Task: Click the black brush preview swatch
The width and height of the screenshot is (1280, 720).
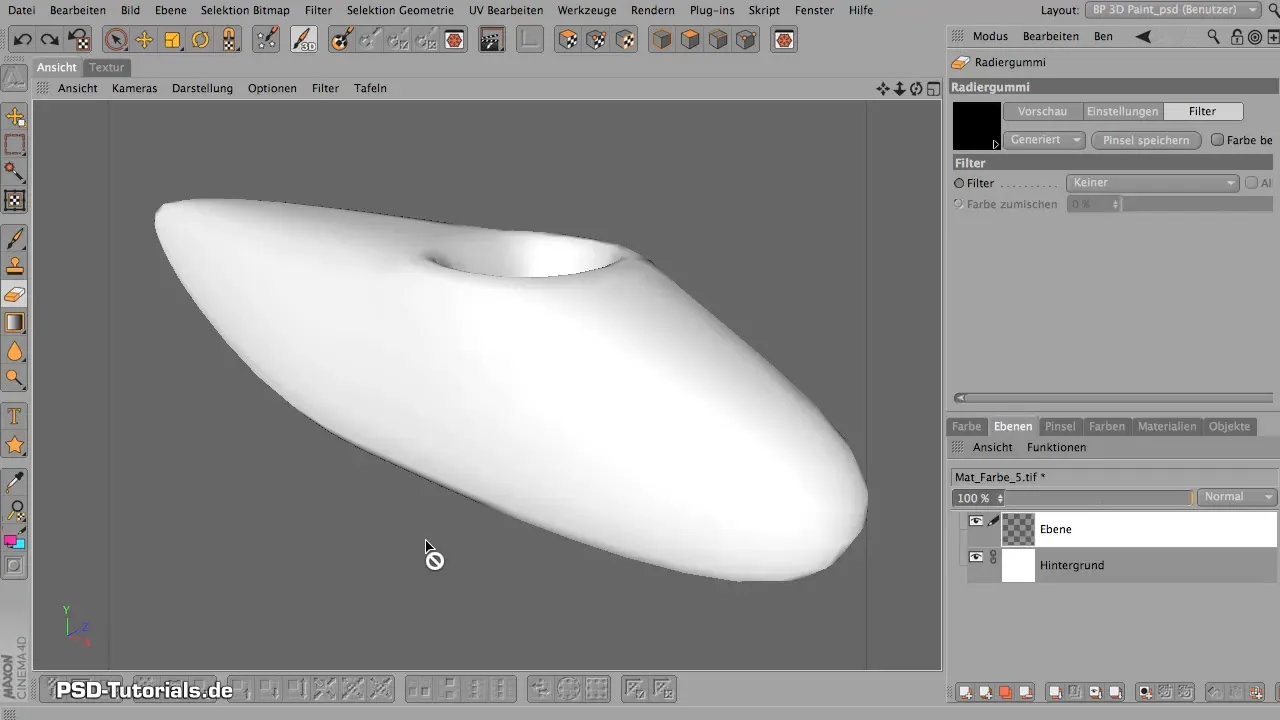Action: click(977, 126)
